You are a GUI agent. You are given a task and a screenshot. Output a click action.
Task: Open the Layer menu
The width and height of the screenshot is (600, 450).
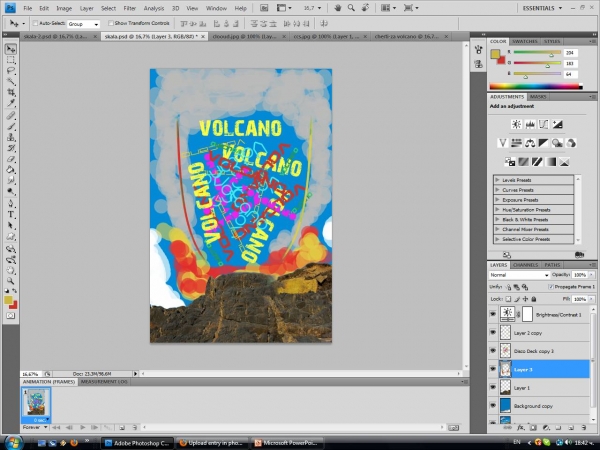click(86, 8)
